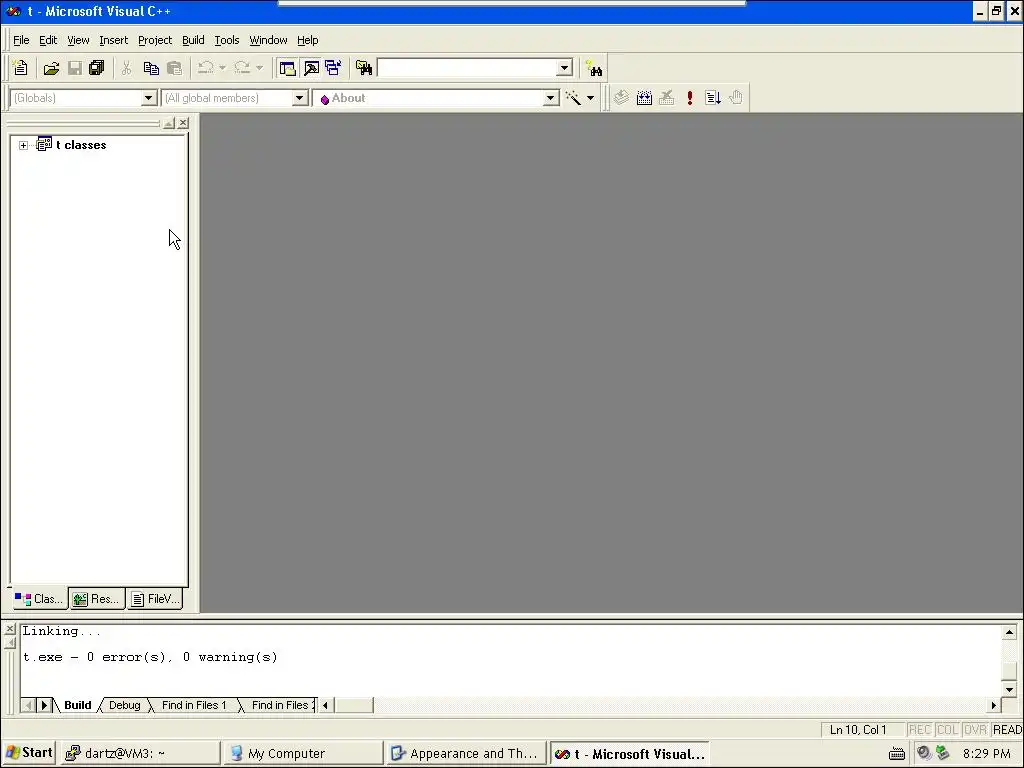Click the Undo arrow icon
The width and height of the screenshot is (1024, 768).
[206, 68]
